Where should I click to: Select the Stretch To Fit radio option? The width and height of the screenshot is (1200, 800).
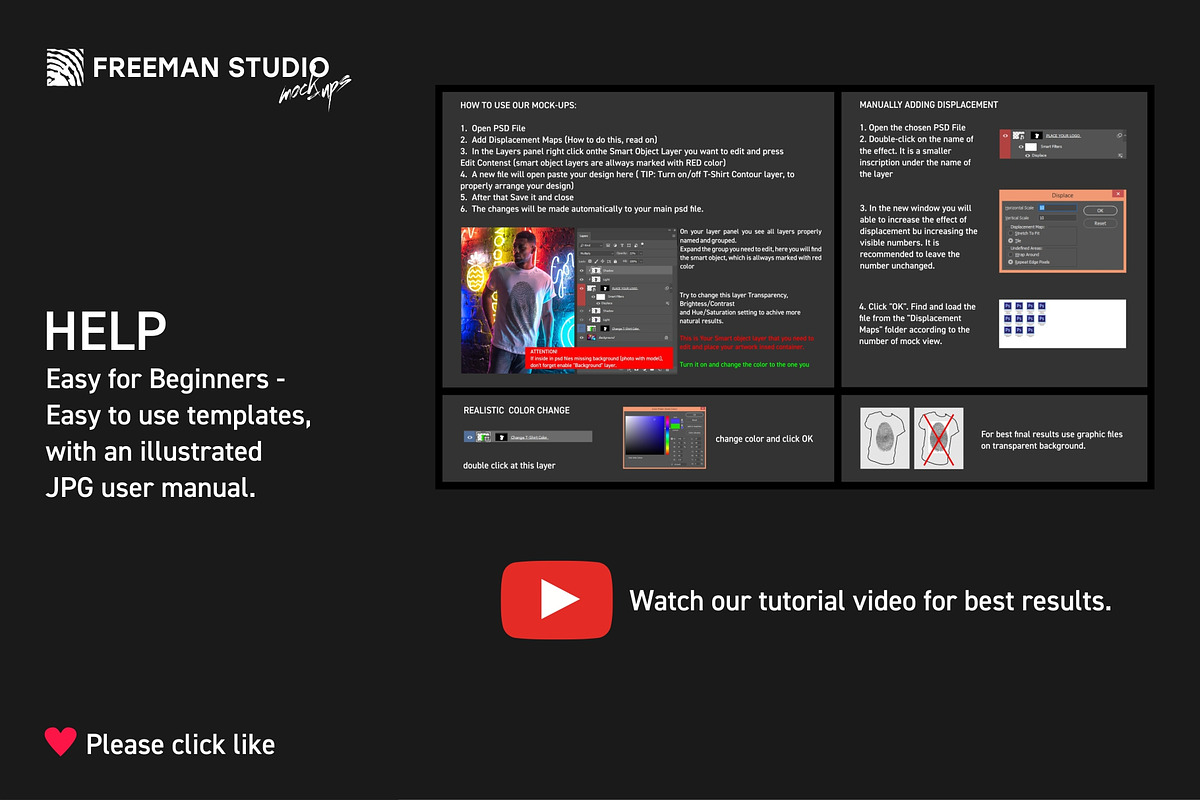coord(1011,233)
